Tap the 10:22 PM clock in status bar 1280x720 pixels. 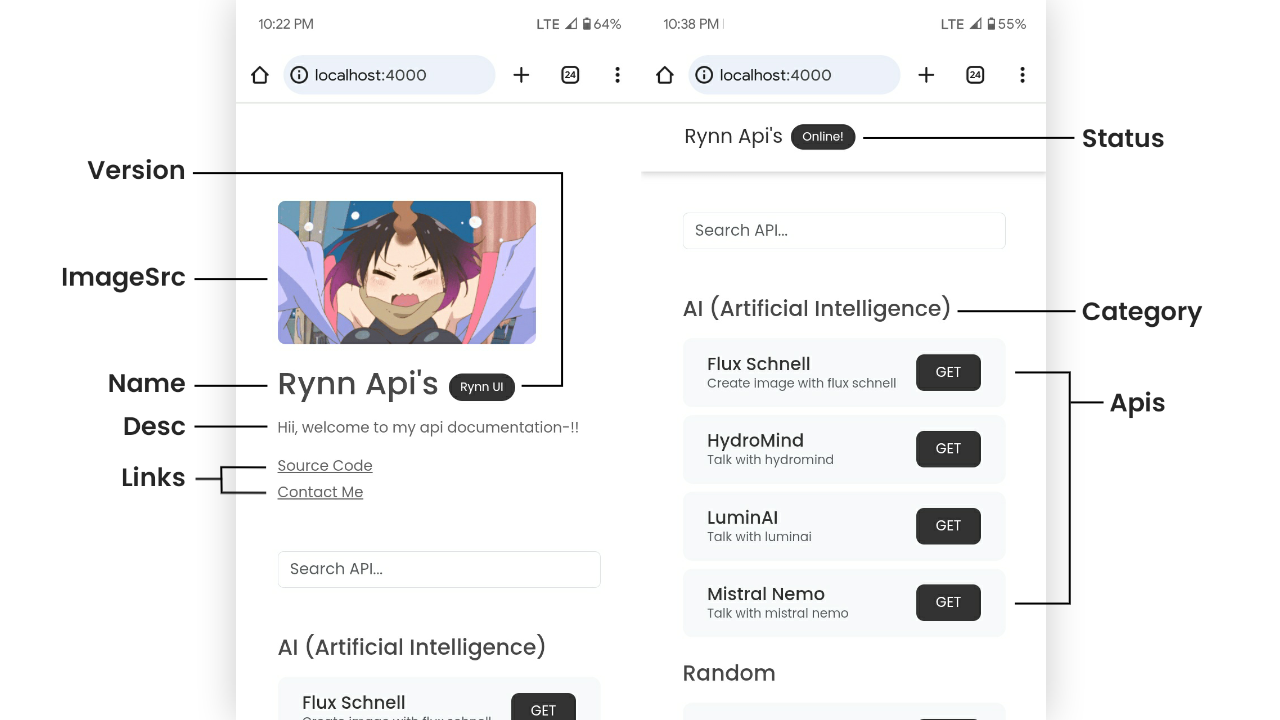coord(286,24)
